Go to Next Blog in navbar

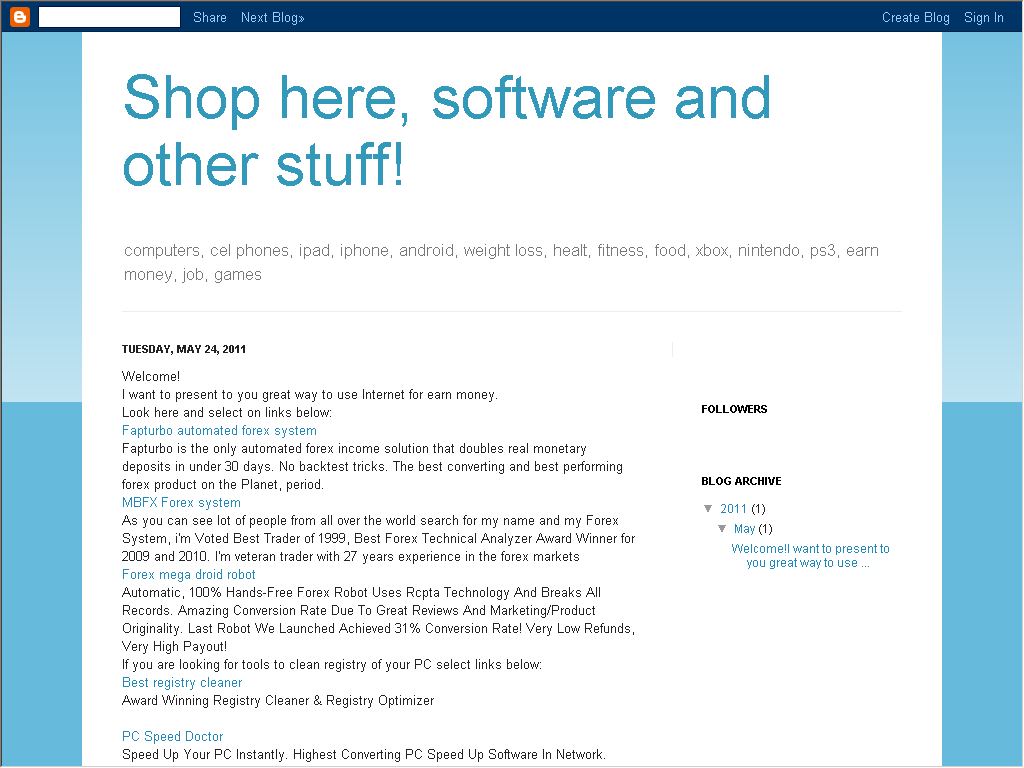272,18
